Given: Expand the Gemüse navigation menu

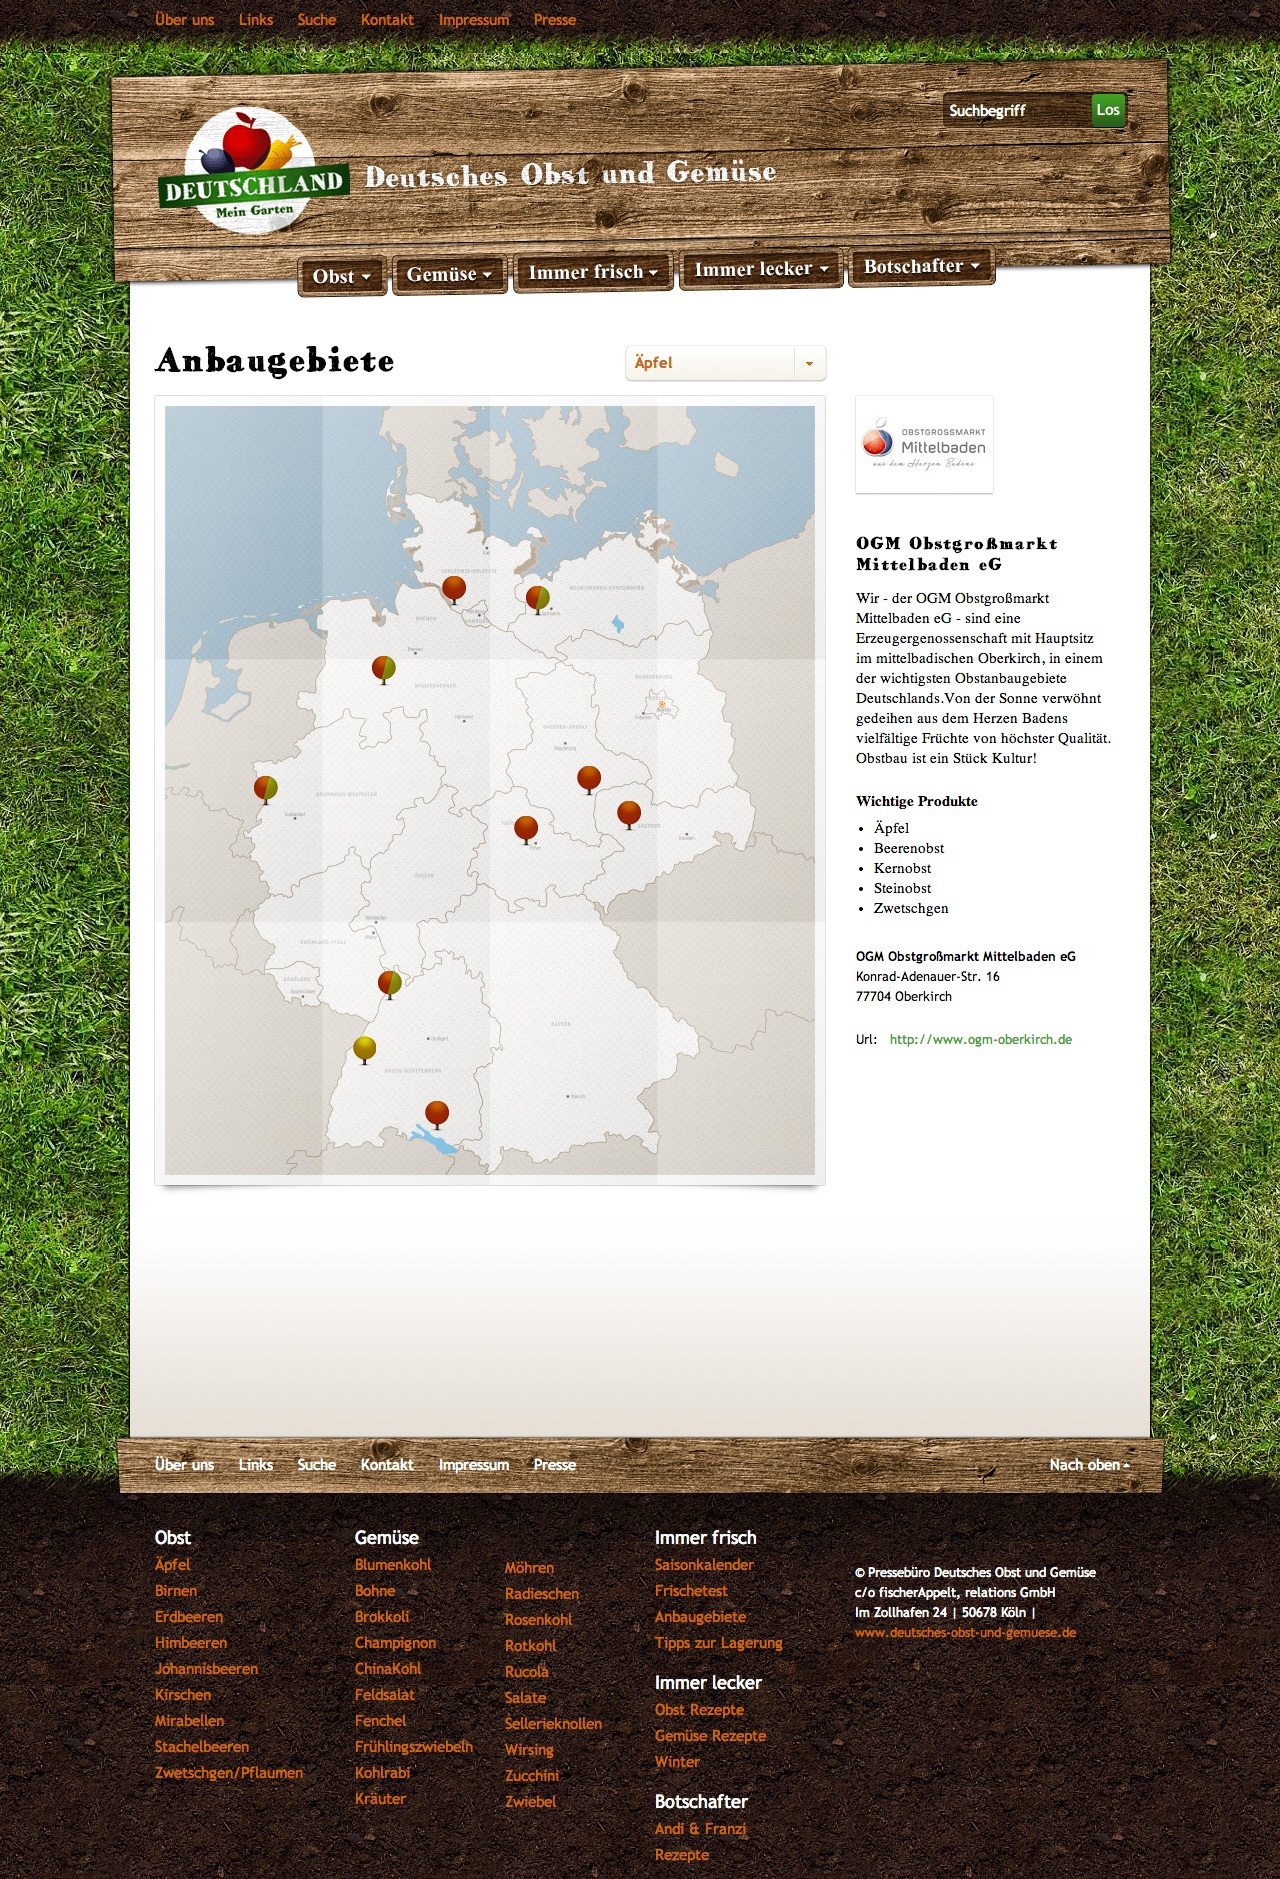Looking at the screenshot, I should [449, 274].
